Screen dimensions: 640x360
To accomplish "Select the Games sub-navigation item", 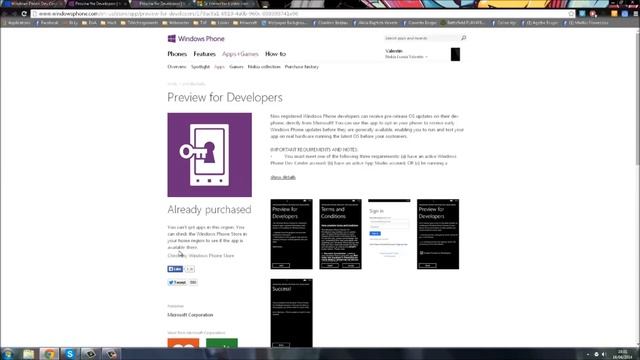I will pyautogui.click(x=236, y=67).
